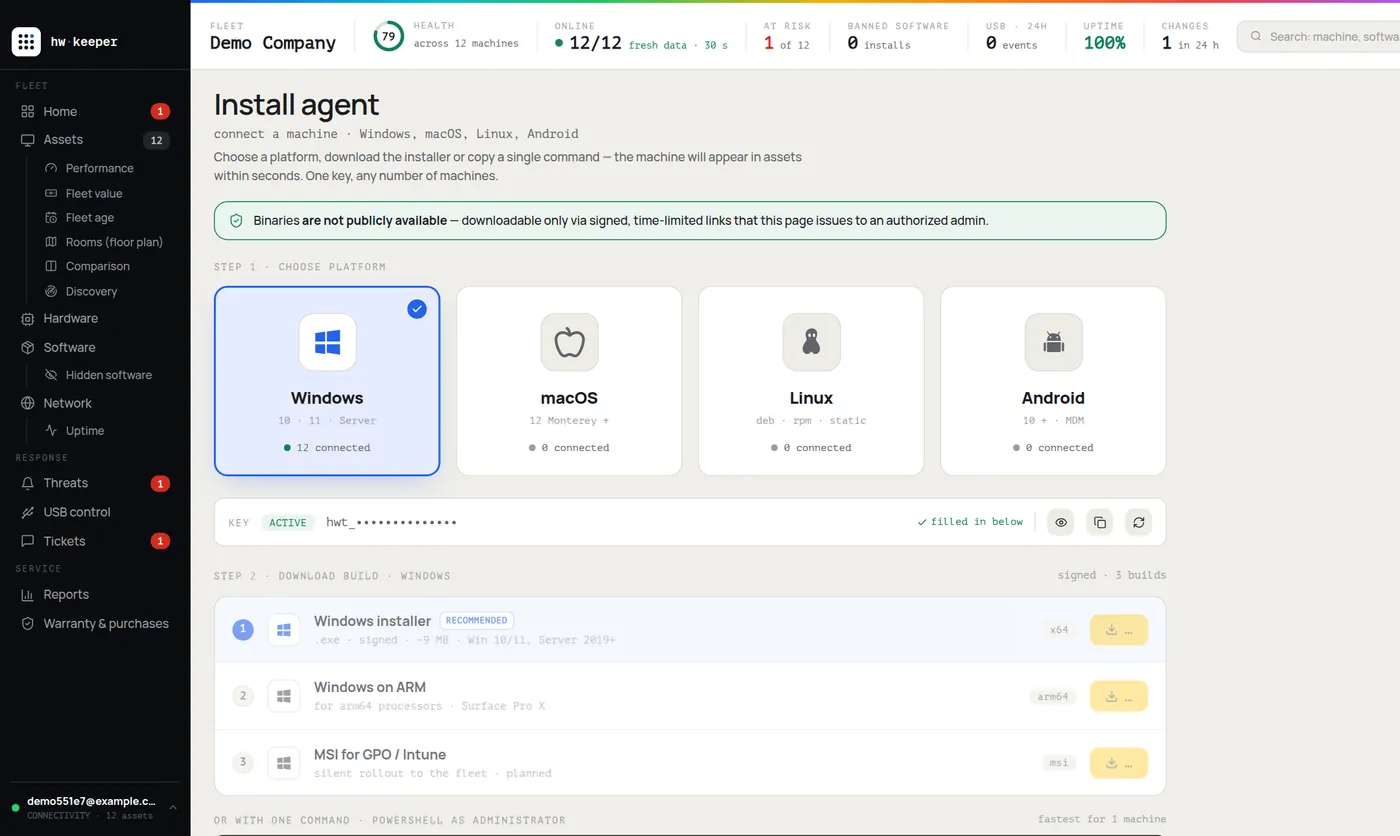This screenshot has width=1400, height=836.
Task: Click the Changes 1 in 24 h stat
Action: pos(1190,36)
